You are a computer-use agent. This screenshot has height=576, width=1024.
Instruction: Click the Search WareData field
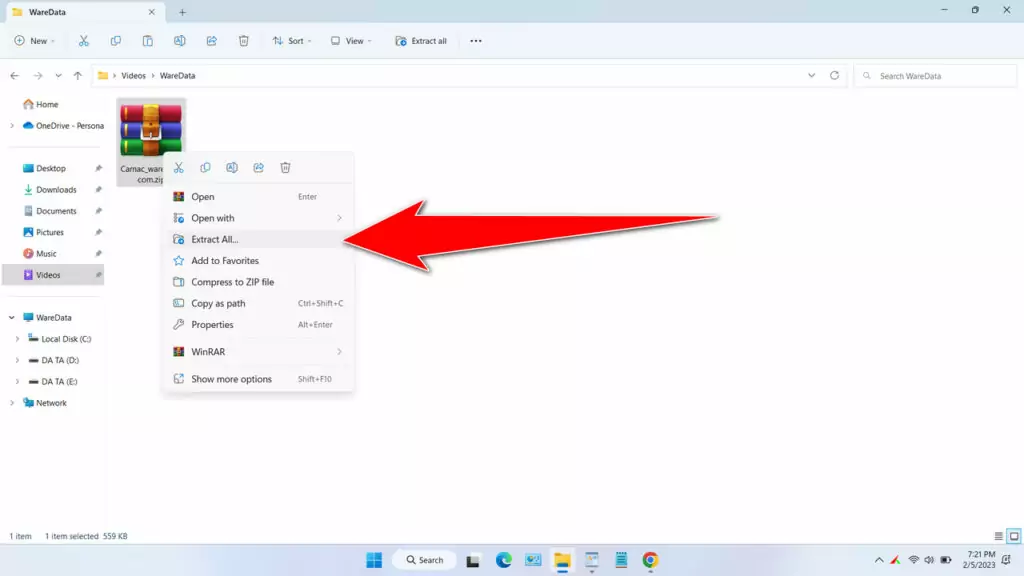tap(935, 76)
